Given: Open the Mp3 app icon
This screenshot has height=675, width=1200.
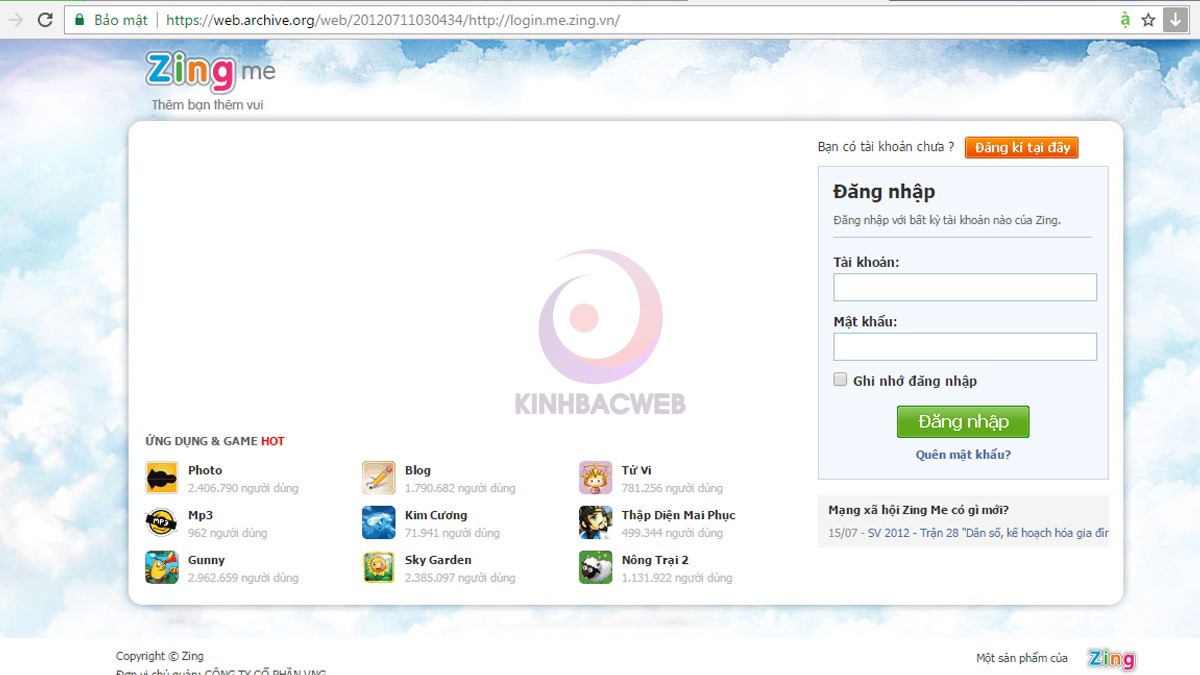Looking at the screenshot, I should (161, 523).
